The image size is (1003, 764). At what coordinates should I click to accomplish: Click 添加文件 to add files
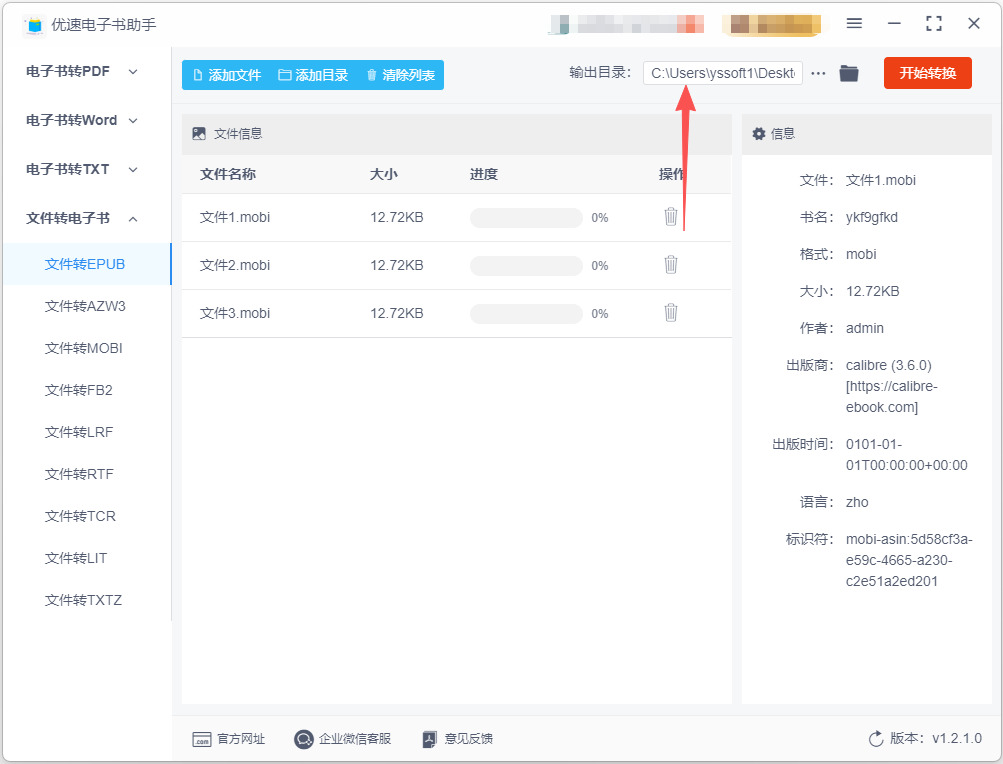[x=227, y=75]
